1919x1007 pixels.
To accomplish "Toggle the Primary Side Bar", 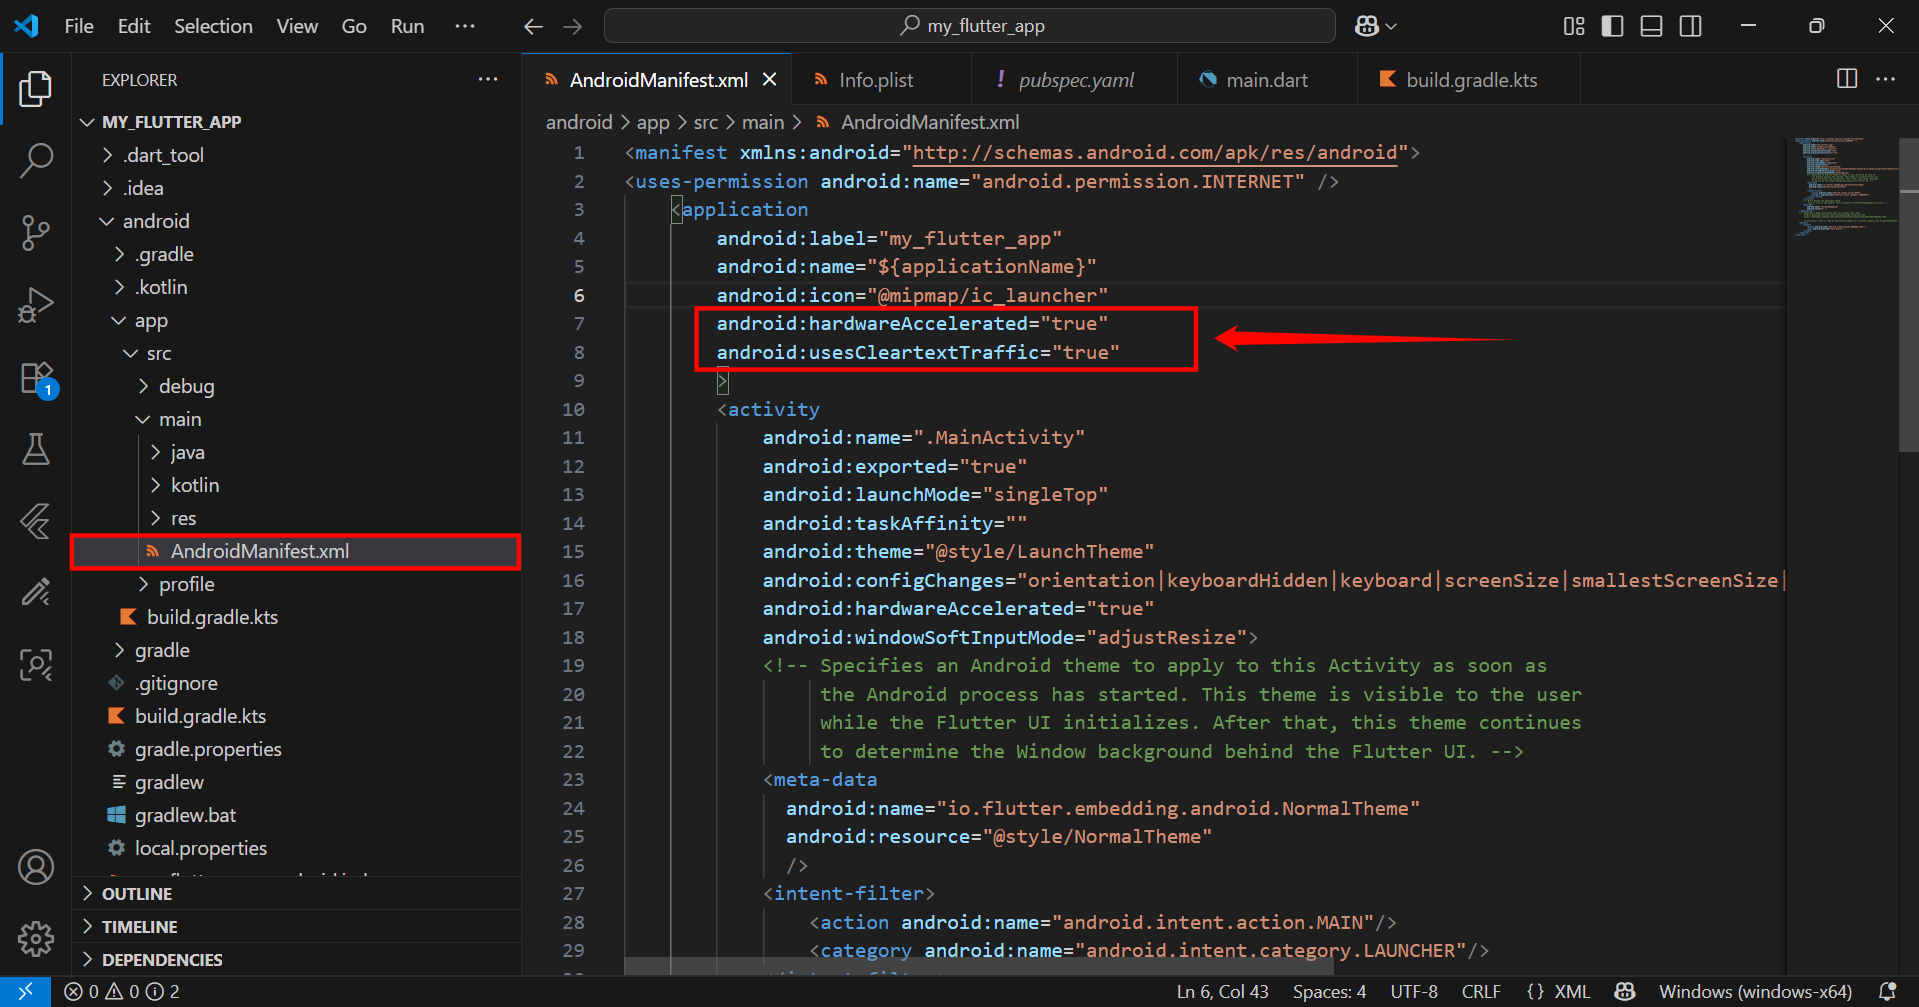I will pyautogui.click(x=1612, y=26).
